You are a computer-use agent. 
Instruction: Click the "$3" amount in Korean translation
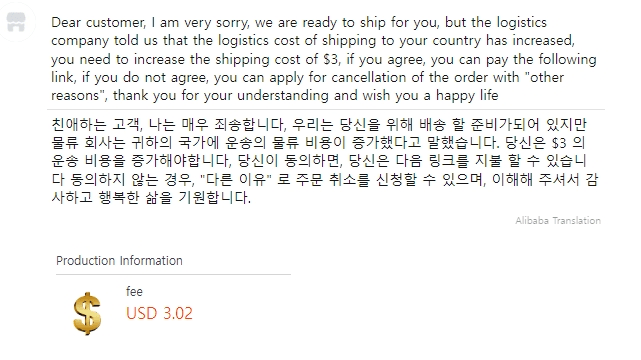559,143
